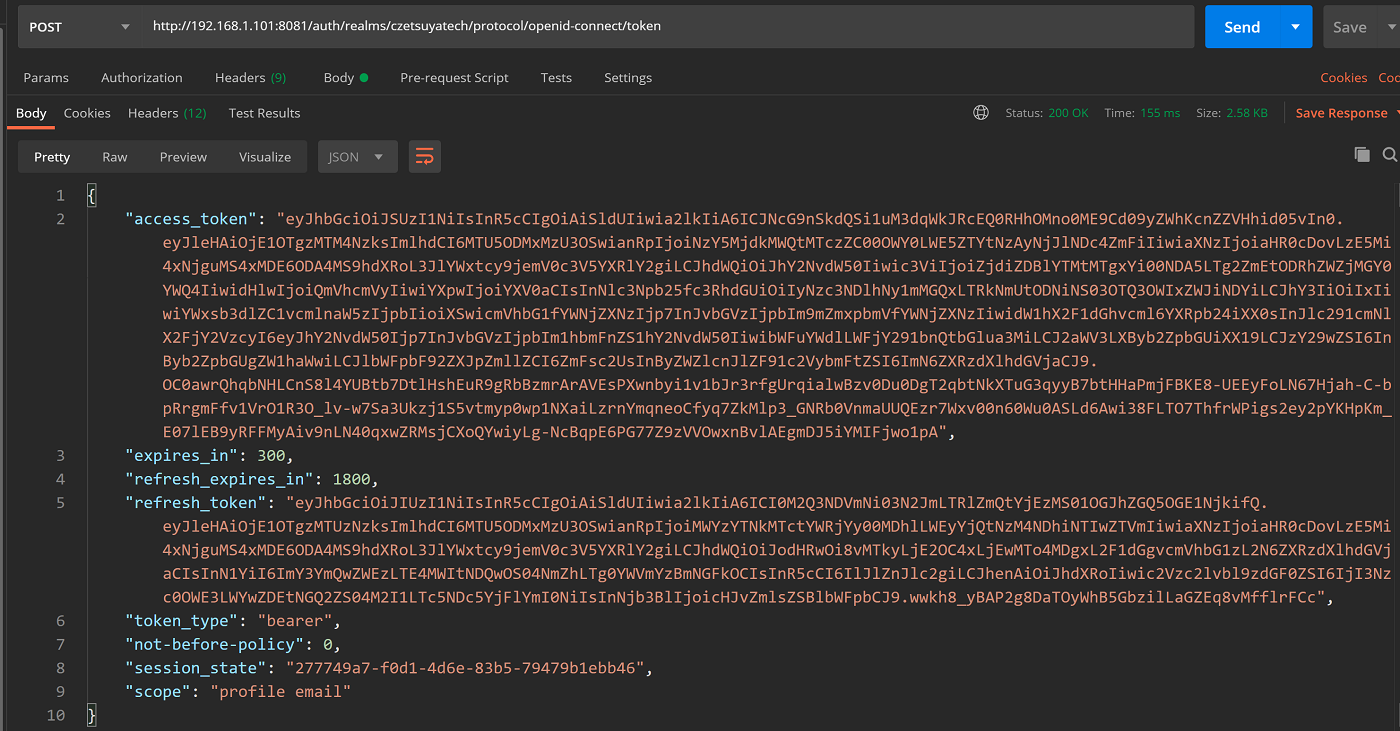Toggle line wrapping in response viewer
1400x731 pixels.
(424, 156)
